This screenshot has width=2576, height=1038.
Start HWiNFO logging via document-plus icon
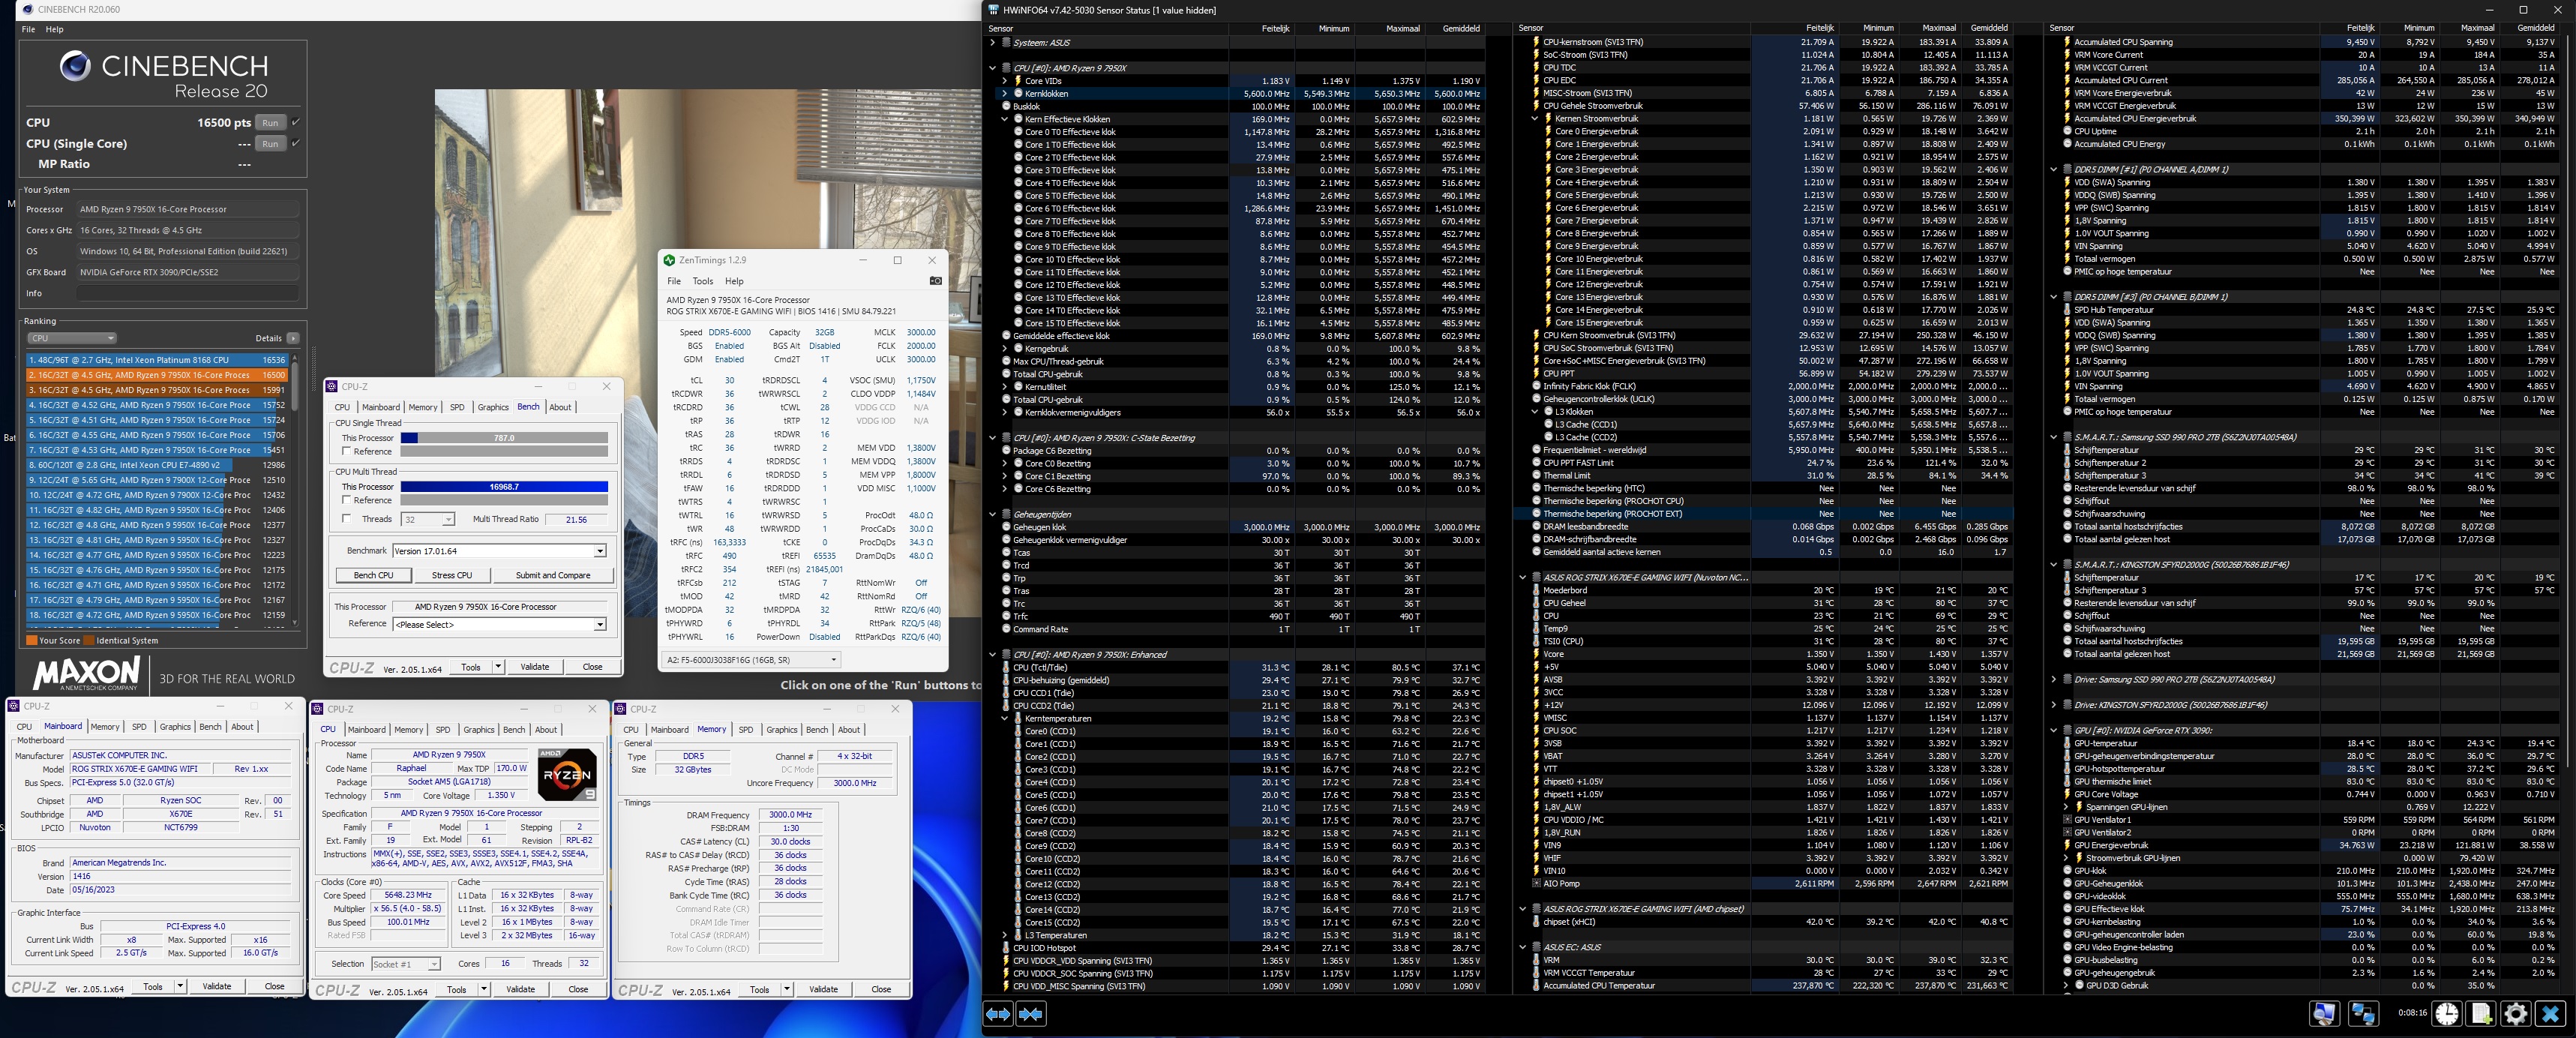point(2481,1014)
